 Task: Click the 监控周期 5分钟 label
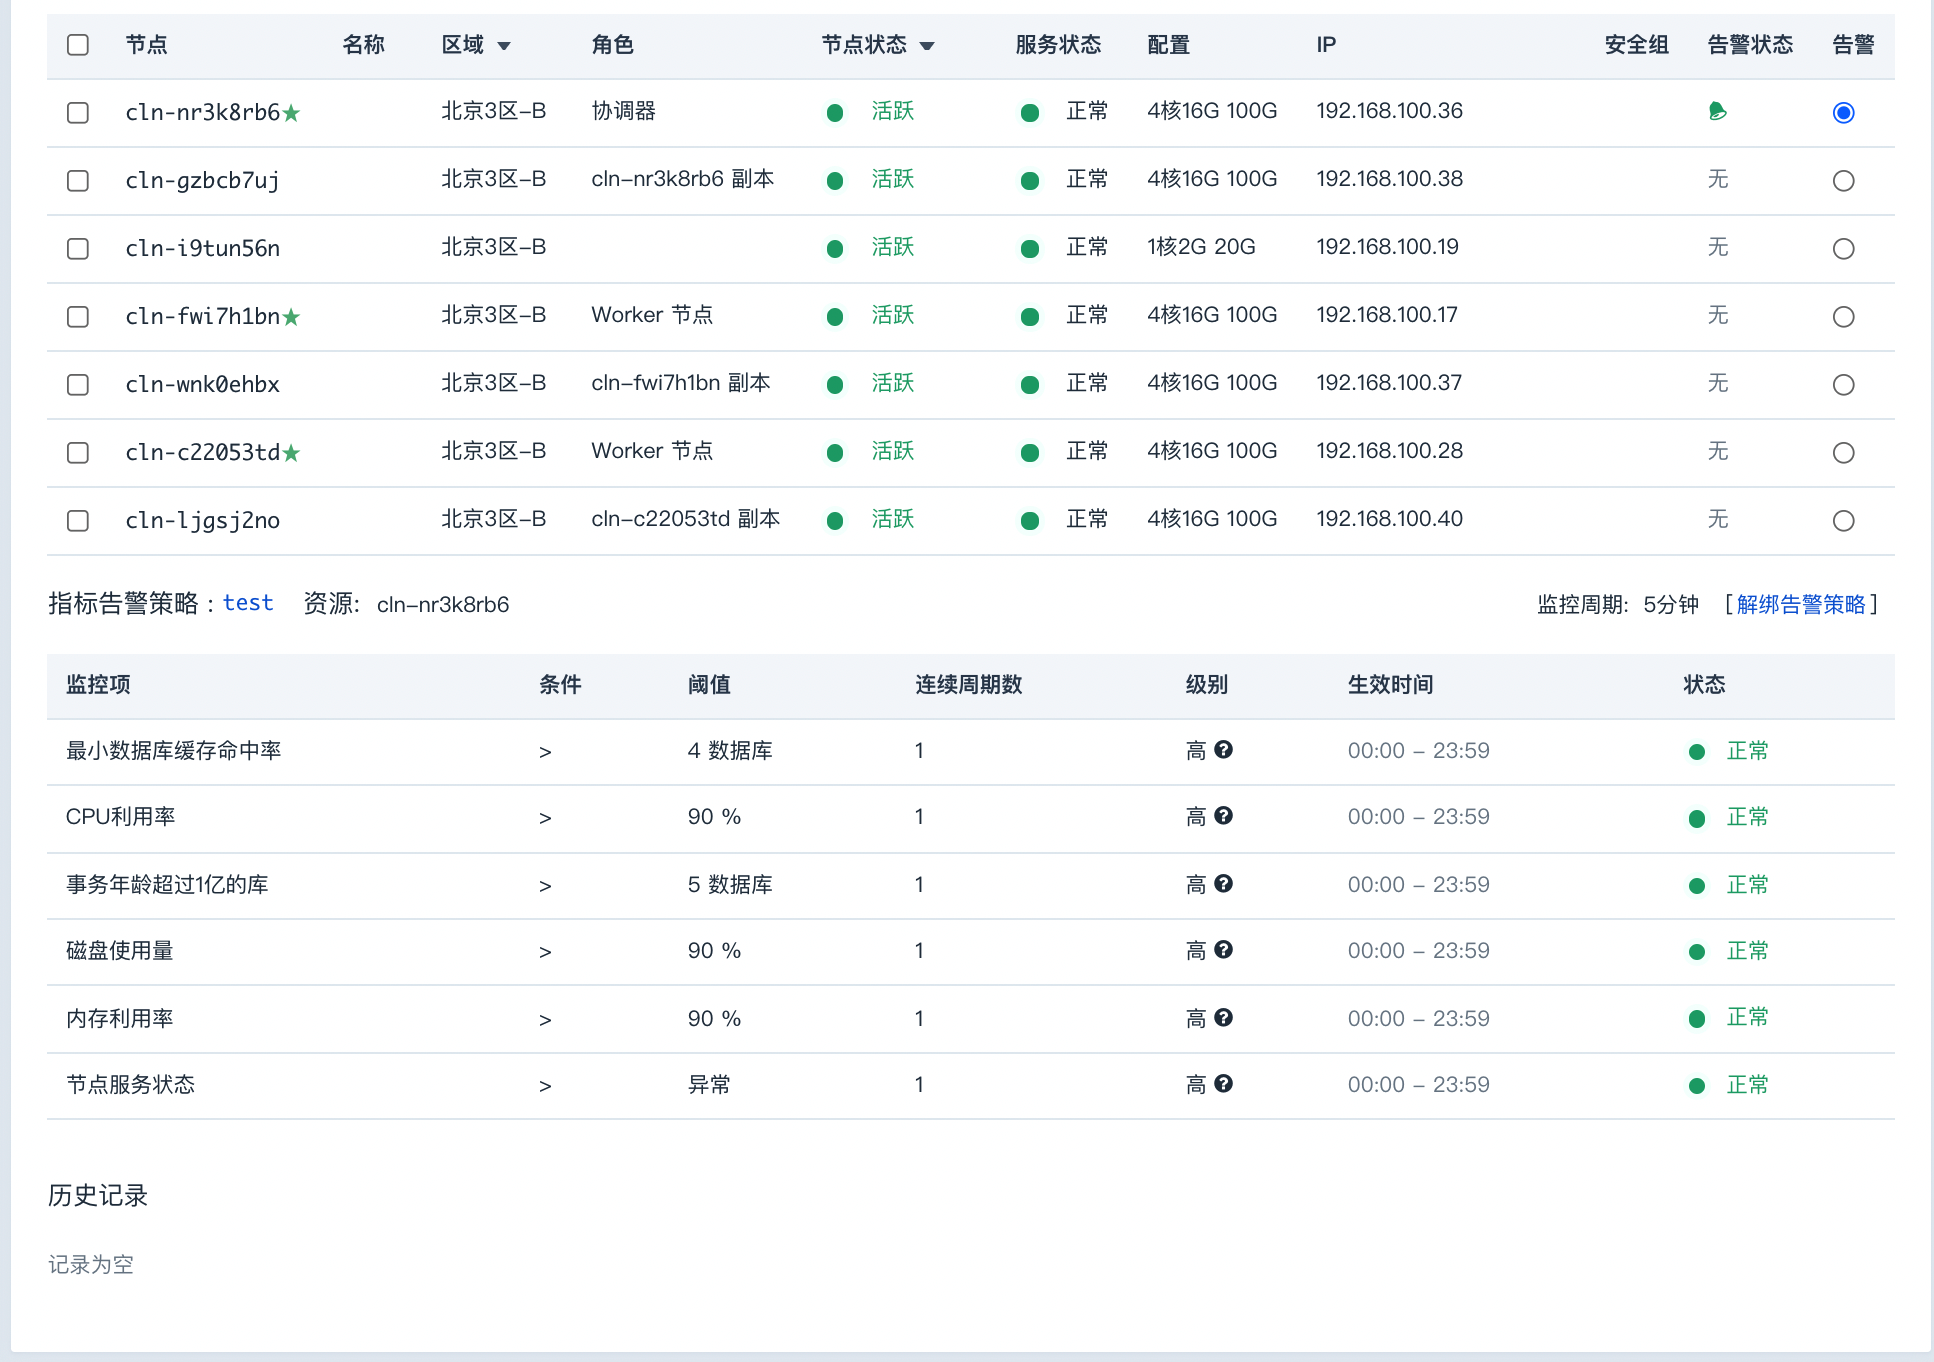click(1617, 604)
